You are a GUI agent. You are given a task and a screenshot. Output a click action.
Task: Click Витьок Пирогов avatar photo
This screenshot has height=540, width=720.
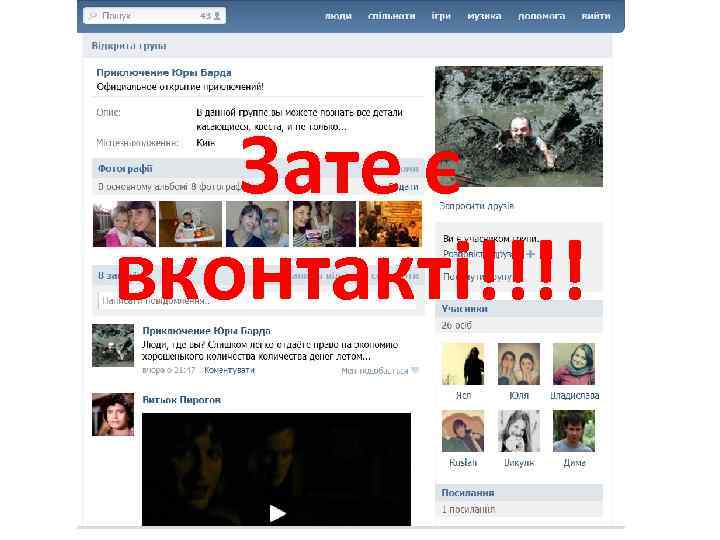click(113, 414)
